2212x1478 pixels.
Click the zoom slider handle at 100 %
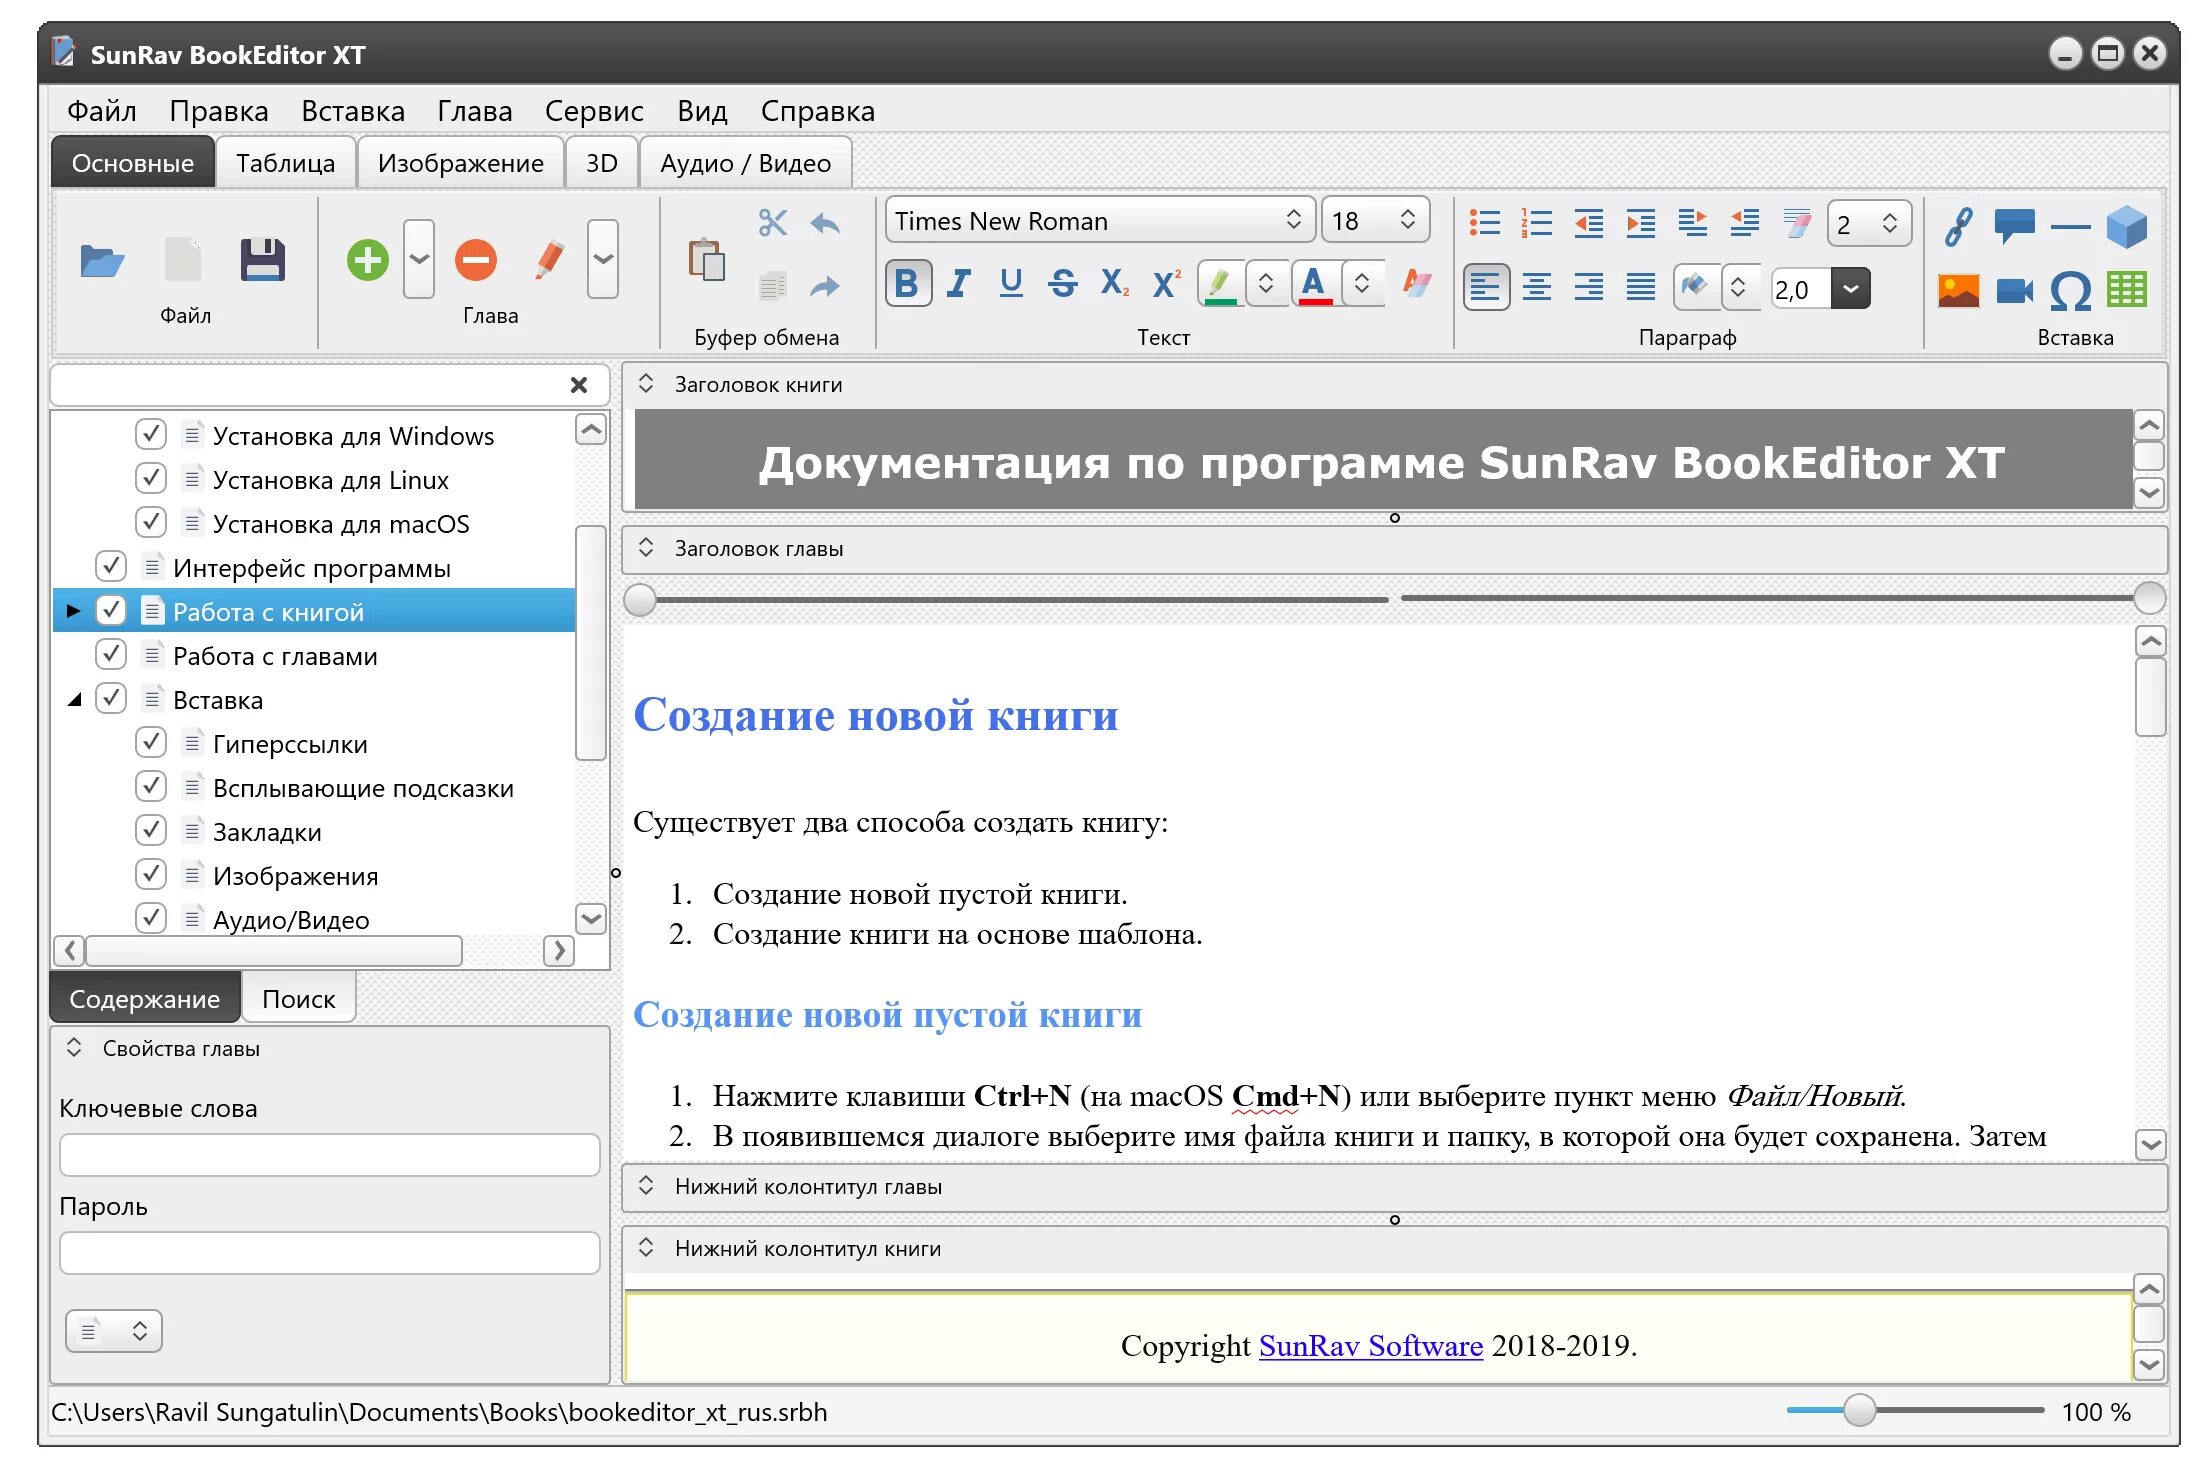click(1859, 1410)
